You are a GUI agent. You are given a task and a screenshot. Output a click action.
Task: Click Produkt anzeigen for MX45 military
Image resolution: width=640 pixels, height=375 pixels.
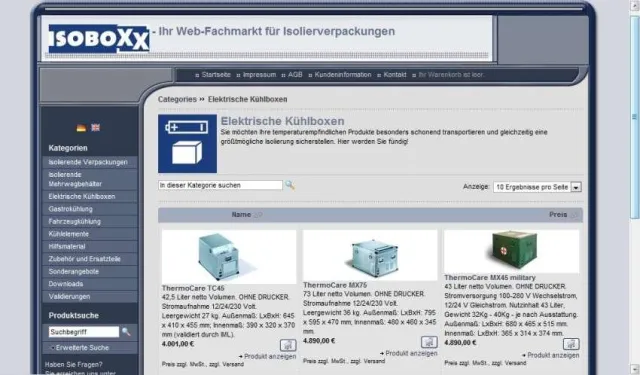[x=553, y=355]
